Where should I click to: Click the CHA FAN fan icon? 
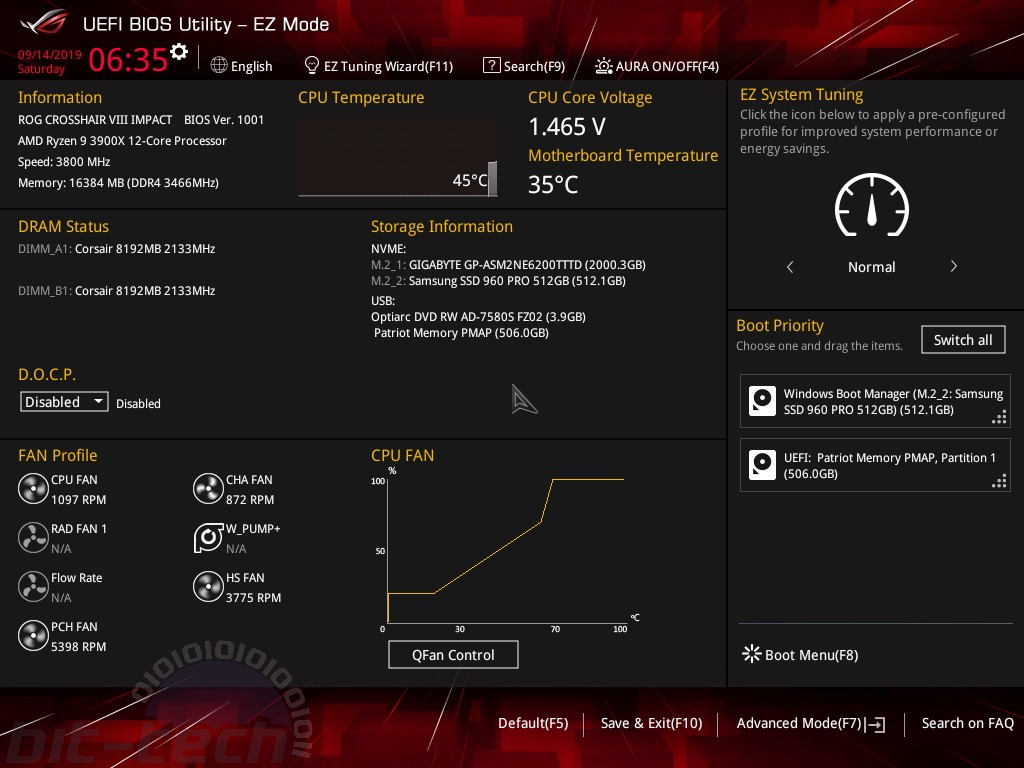tap(208, 488)
